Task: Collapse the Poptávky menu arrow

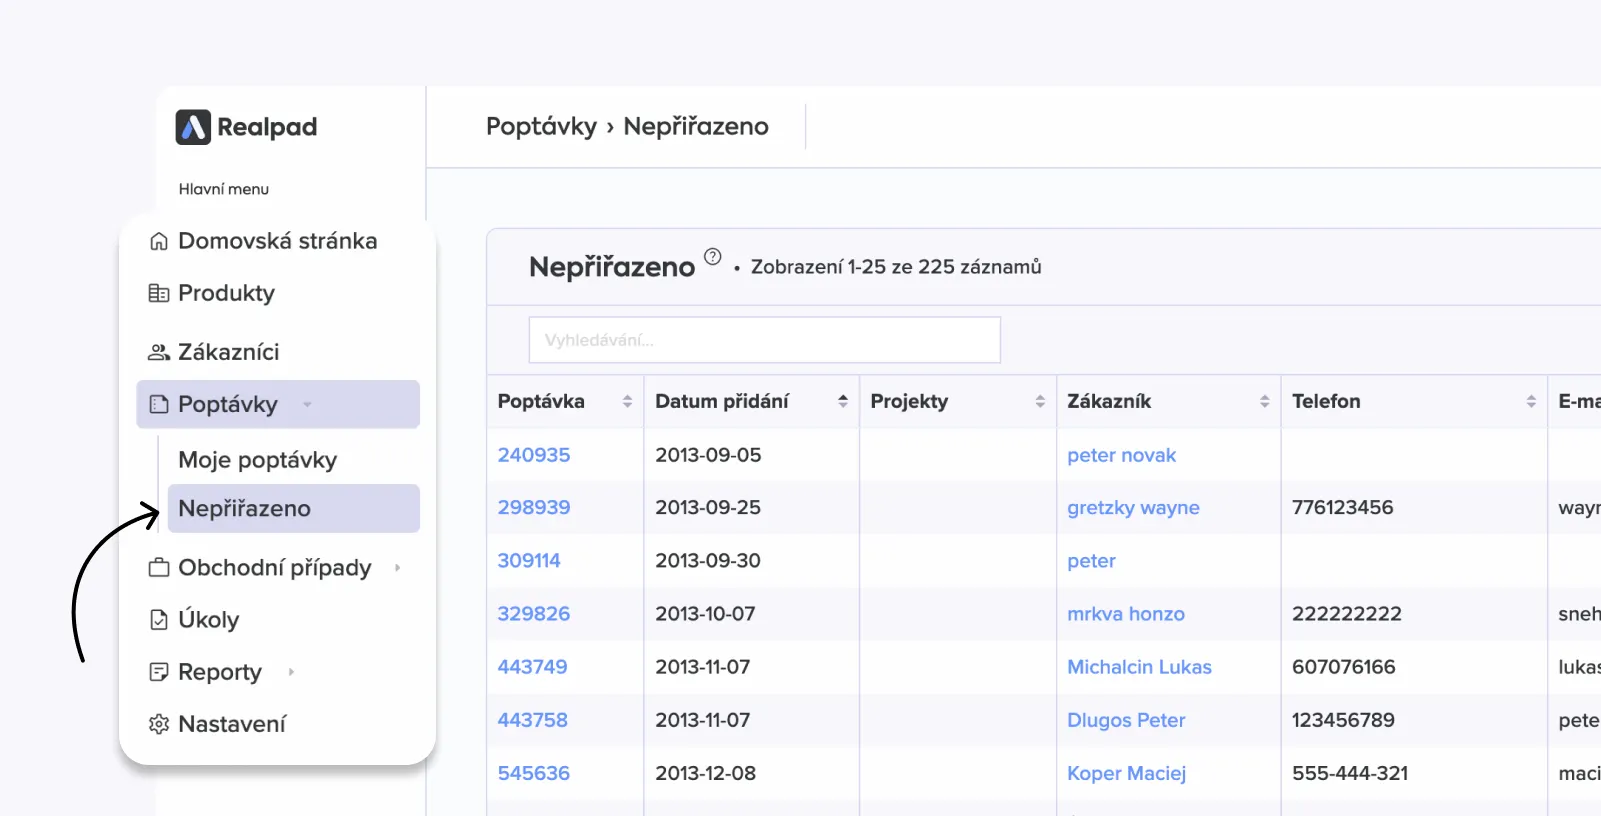Action: (x=307, y=405)
